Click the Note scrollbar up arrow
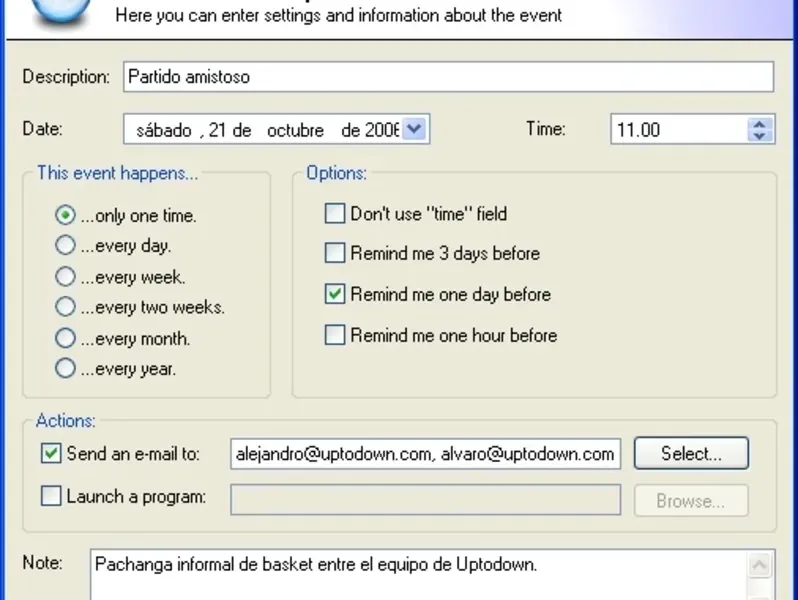Viewport: 798px width, 600px height. click(x=761, y=566)
